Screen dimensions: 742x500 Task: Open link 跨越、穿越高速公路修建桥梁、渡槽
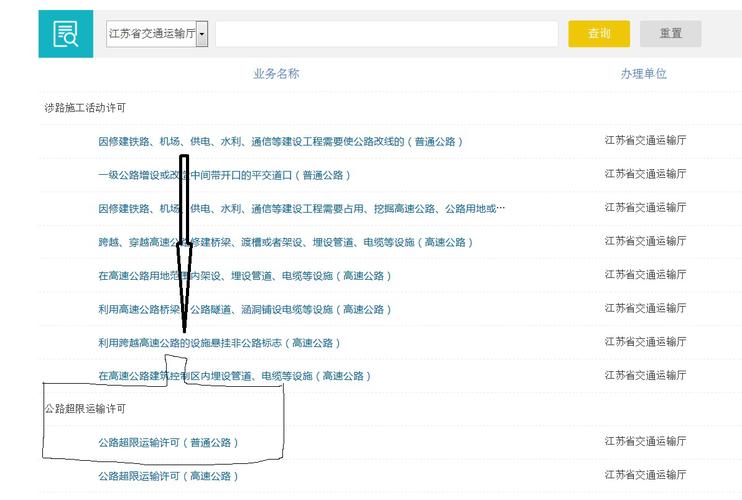tap(285, 242)
